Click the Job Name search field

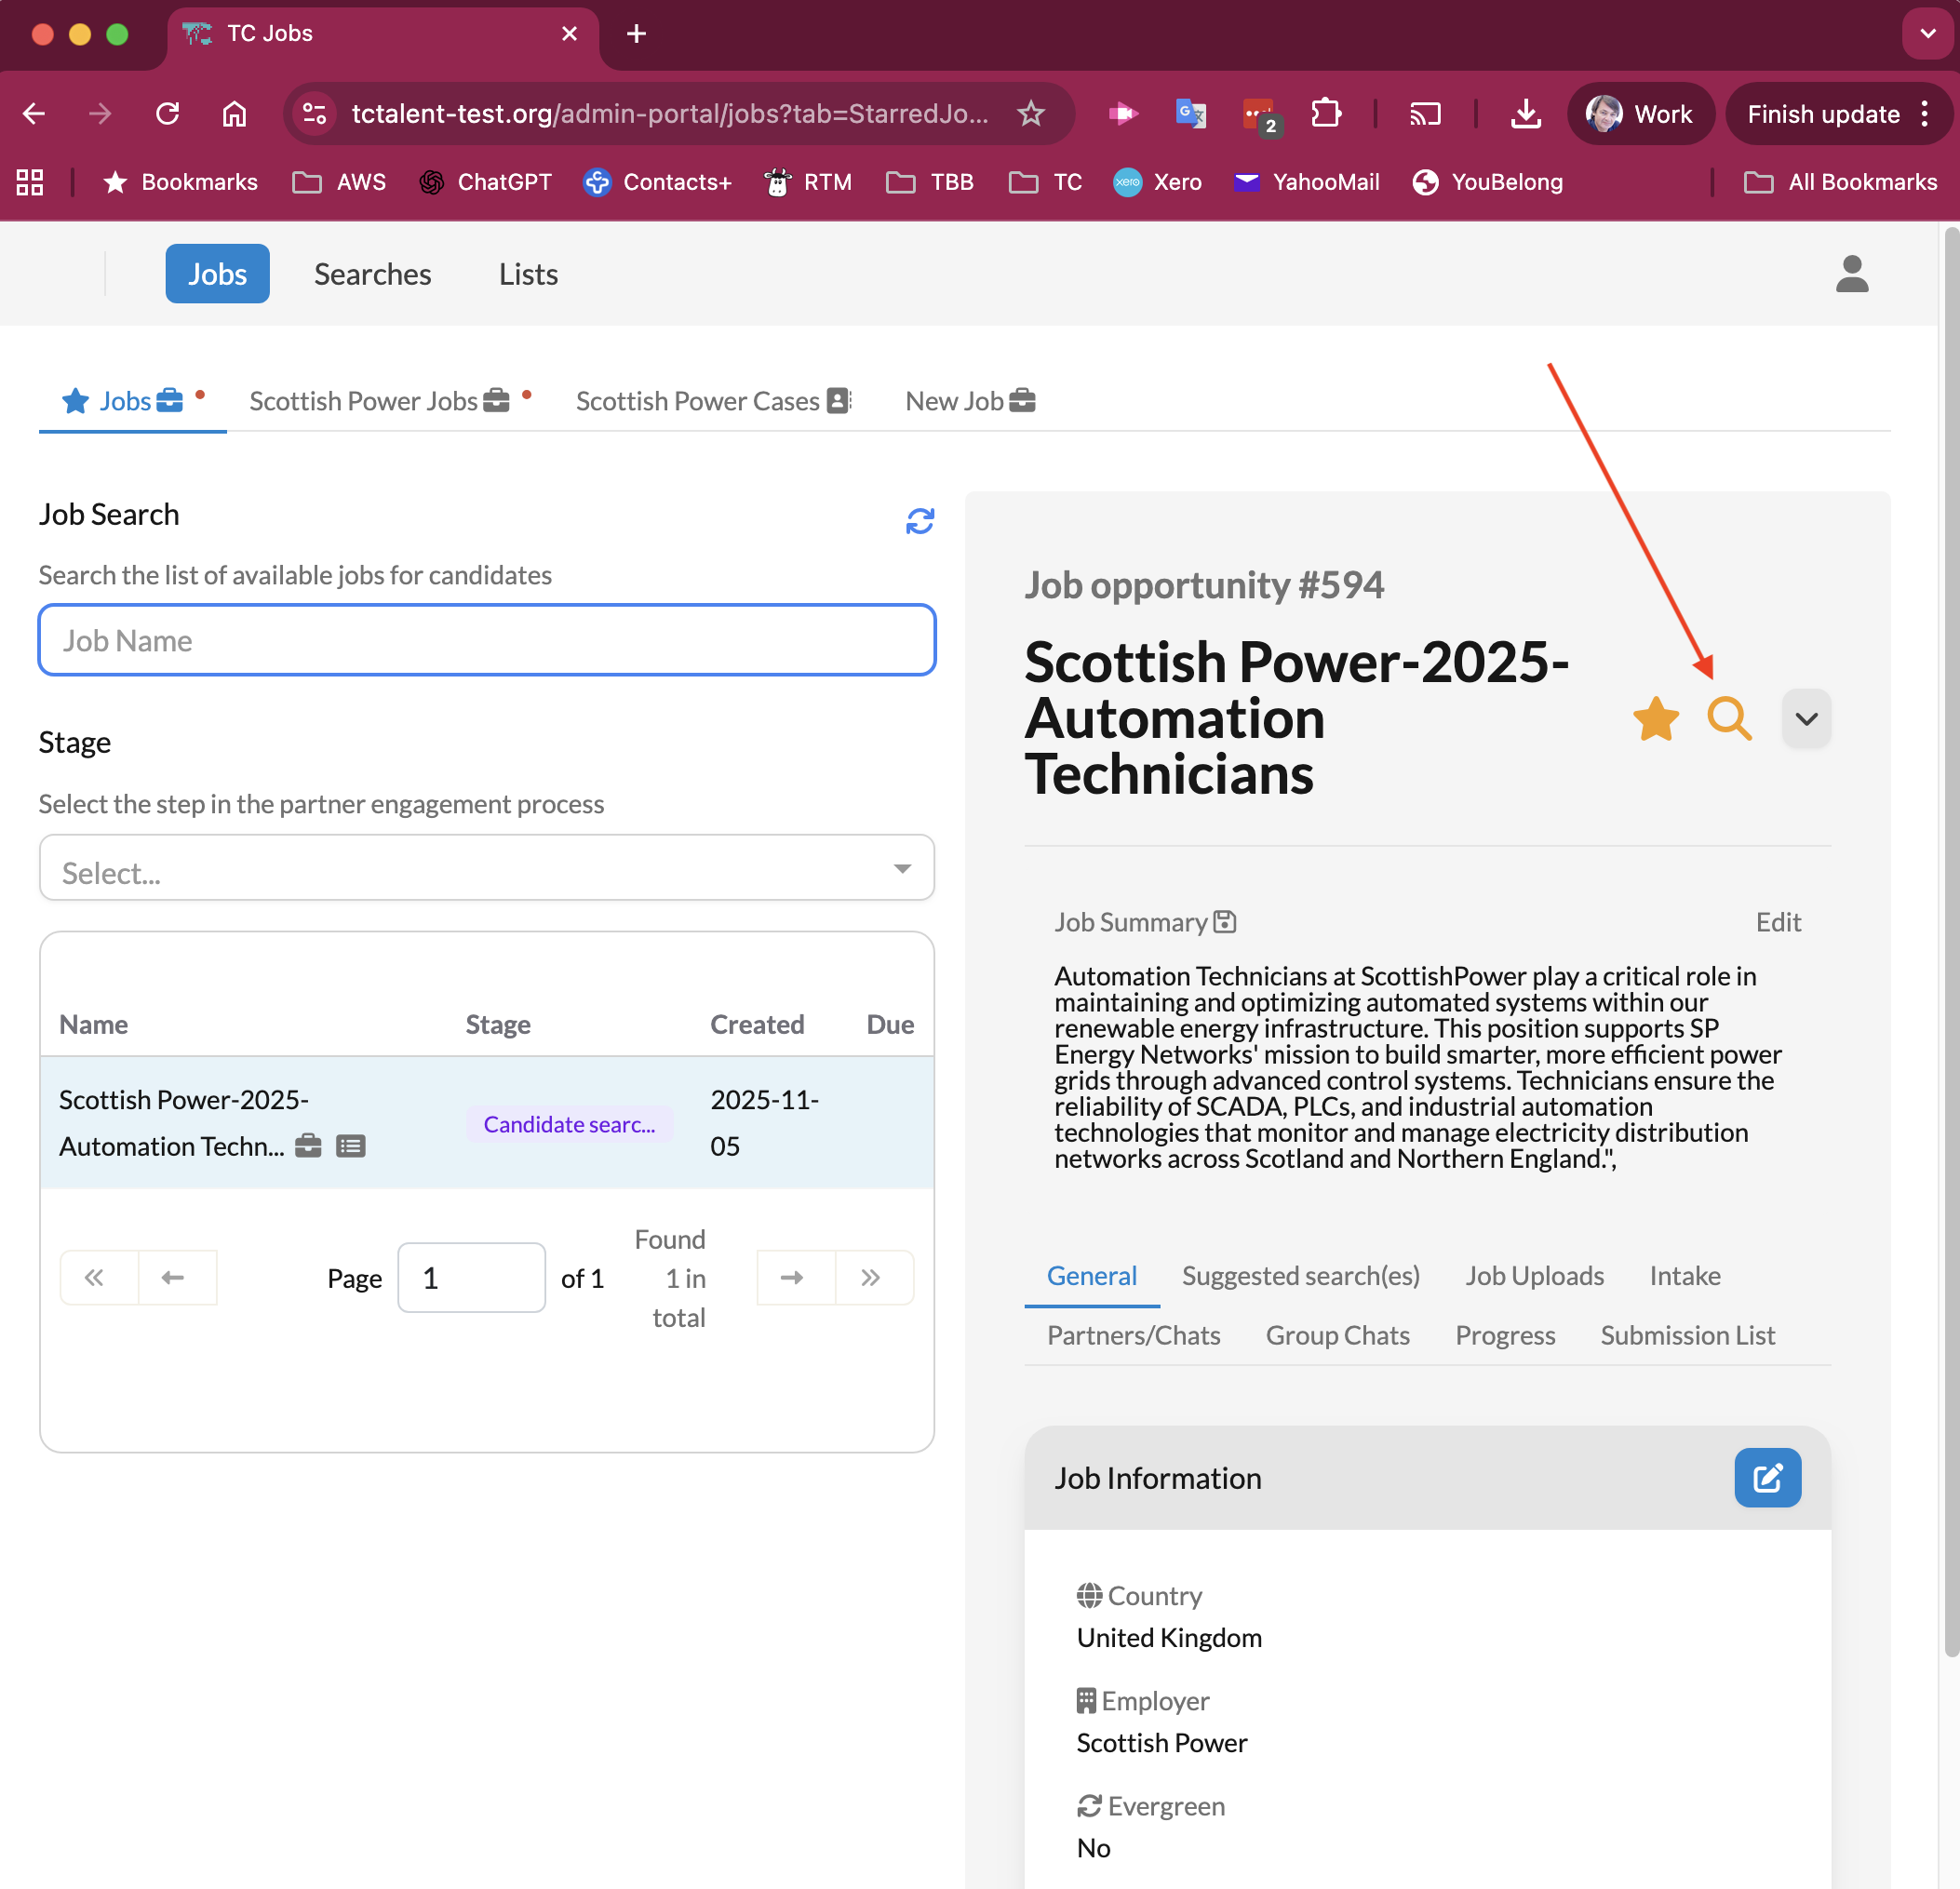(486, 640)
